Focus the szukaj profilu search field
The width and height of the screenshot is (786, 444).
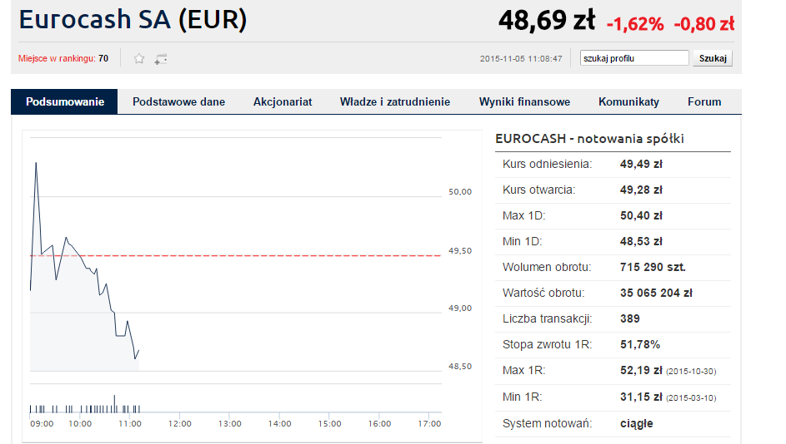pyautogui.click(x=634, y=58)
